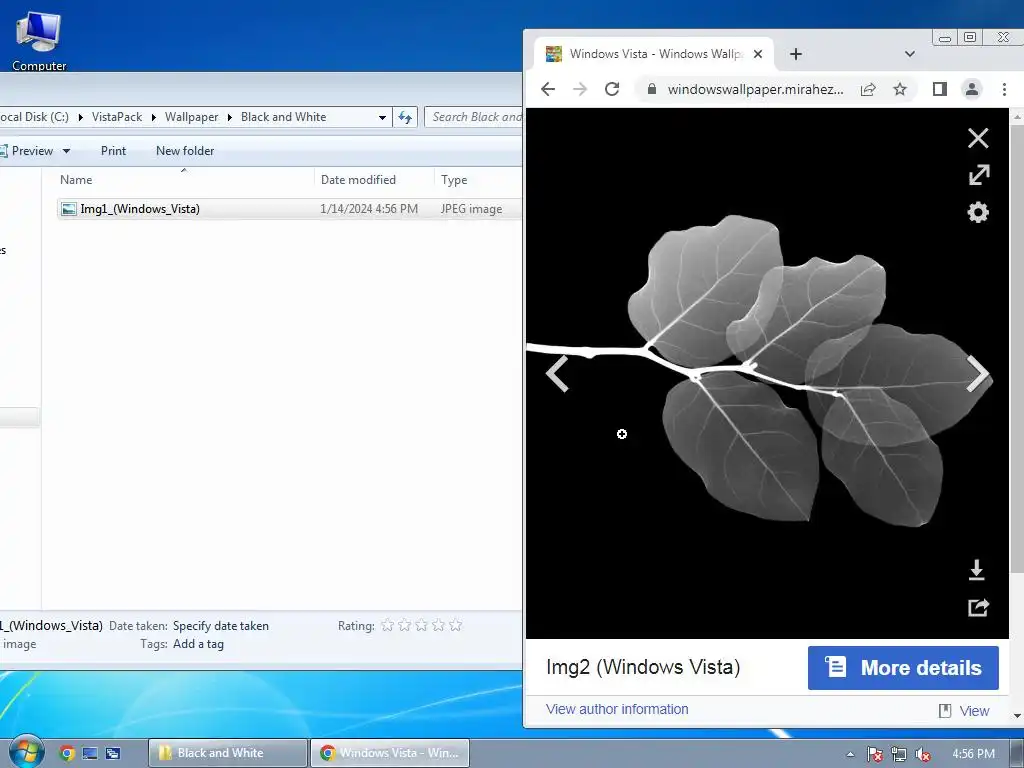Go to previous image in viewer
The image size is (1024, 768).
point(557,374)
